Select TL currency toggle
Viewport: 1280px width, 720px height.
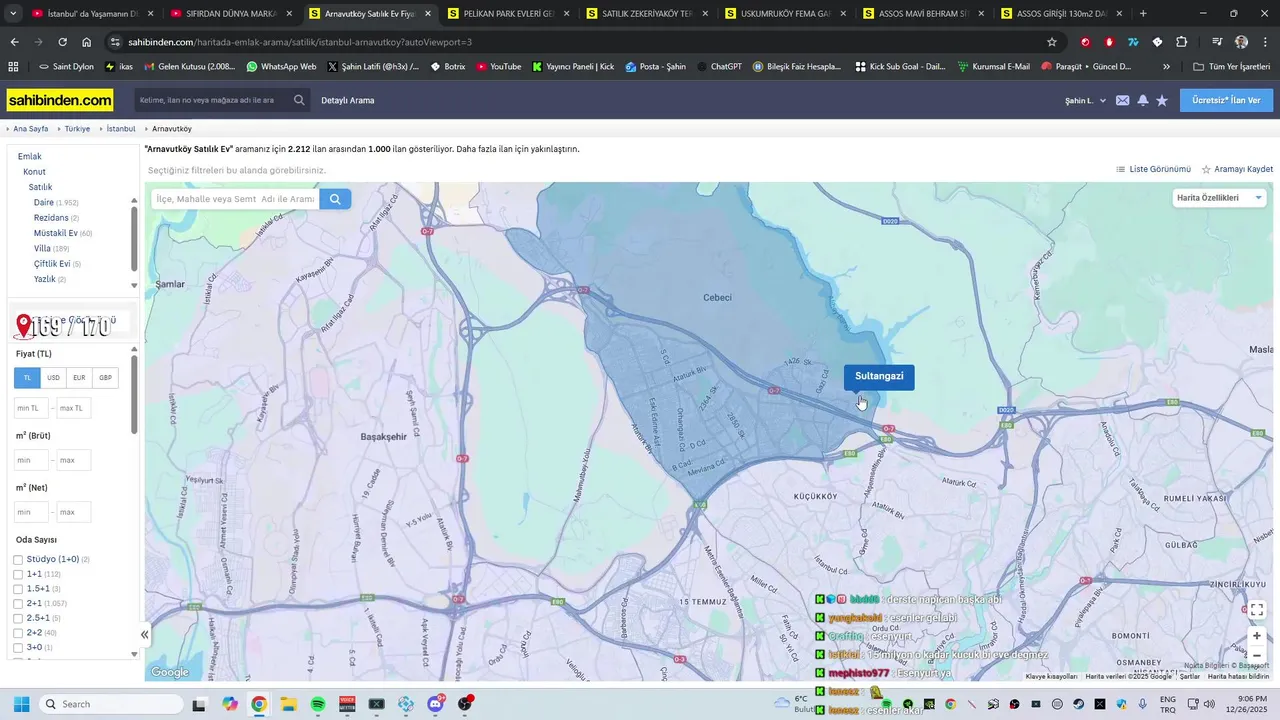pyautogui.click(x=27, y=378)
